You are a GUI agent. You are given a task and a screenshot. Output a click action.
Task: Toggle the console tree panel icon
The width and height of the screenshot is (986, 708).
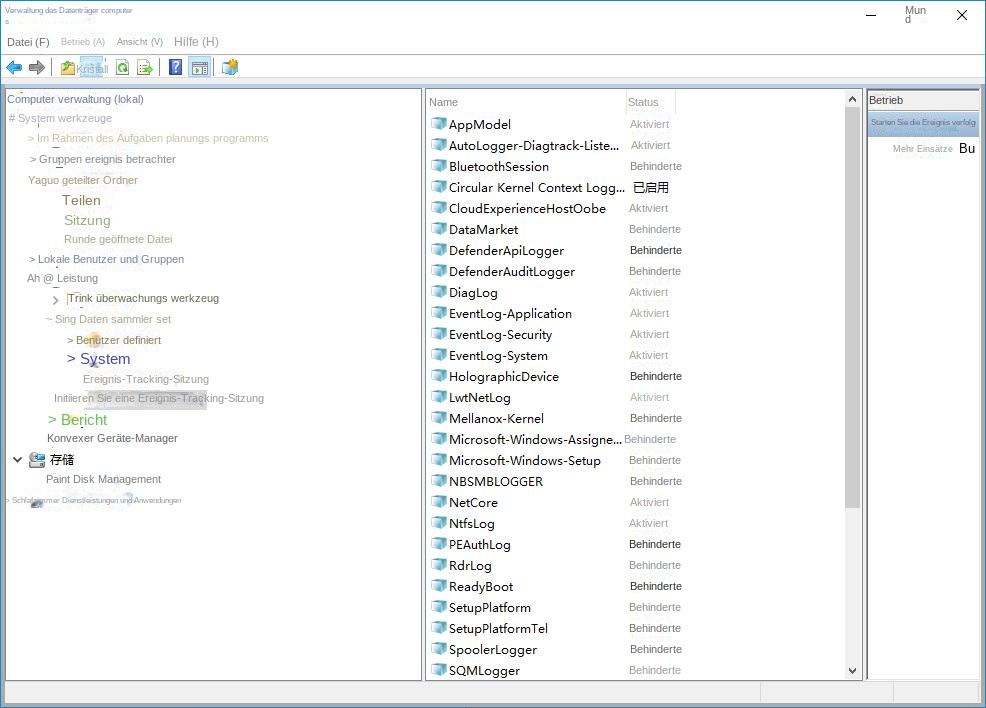[x=200, y=67]
